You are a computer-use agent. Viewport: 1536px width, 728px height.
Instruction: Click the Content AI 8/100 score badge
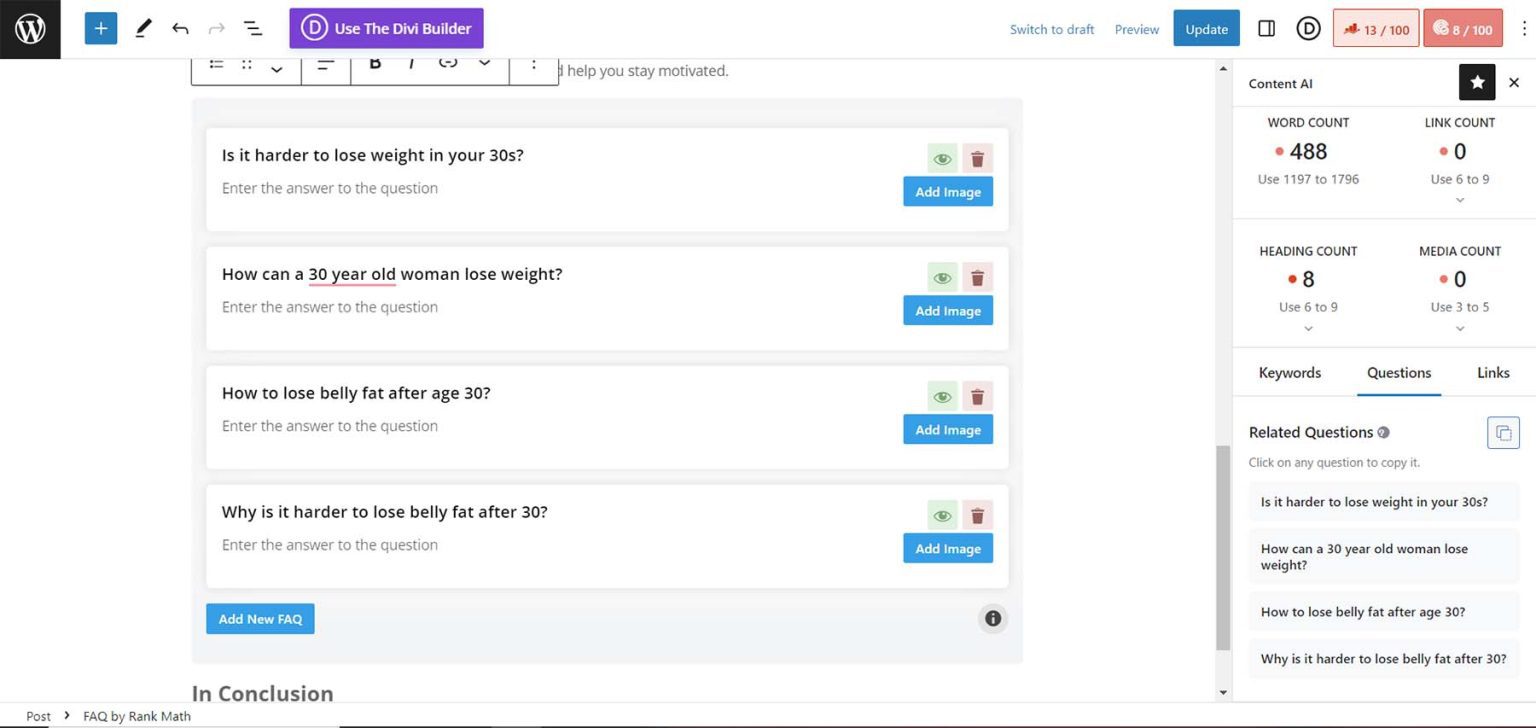click(1463, 29)
